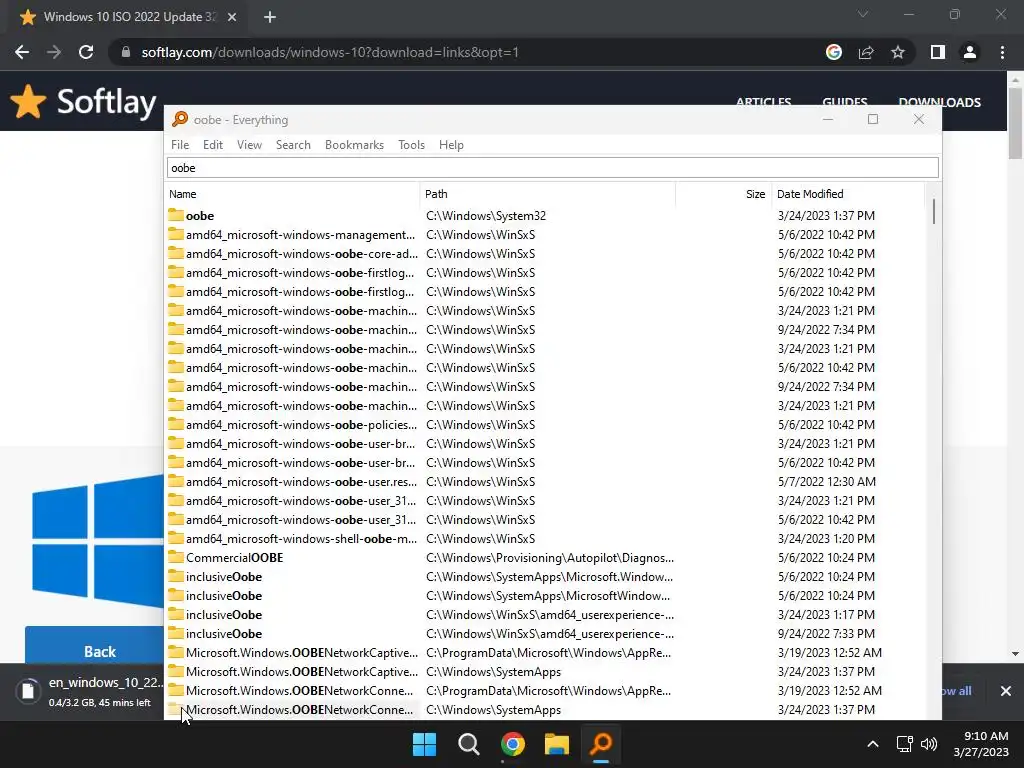Click Chrome page scrollbar up arrow
This screenshot has height=768, width=1024.
click(x=1015, y=79)
